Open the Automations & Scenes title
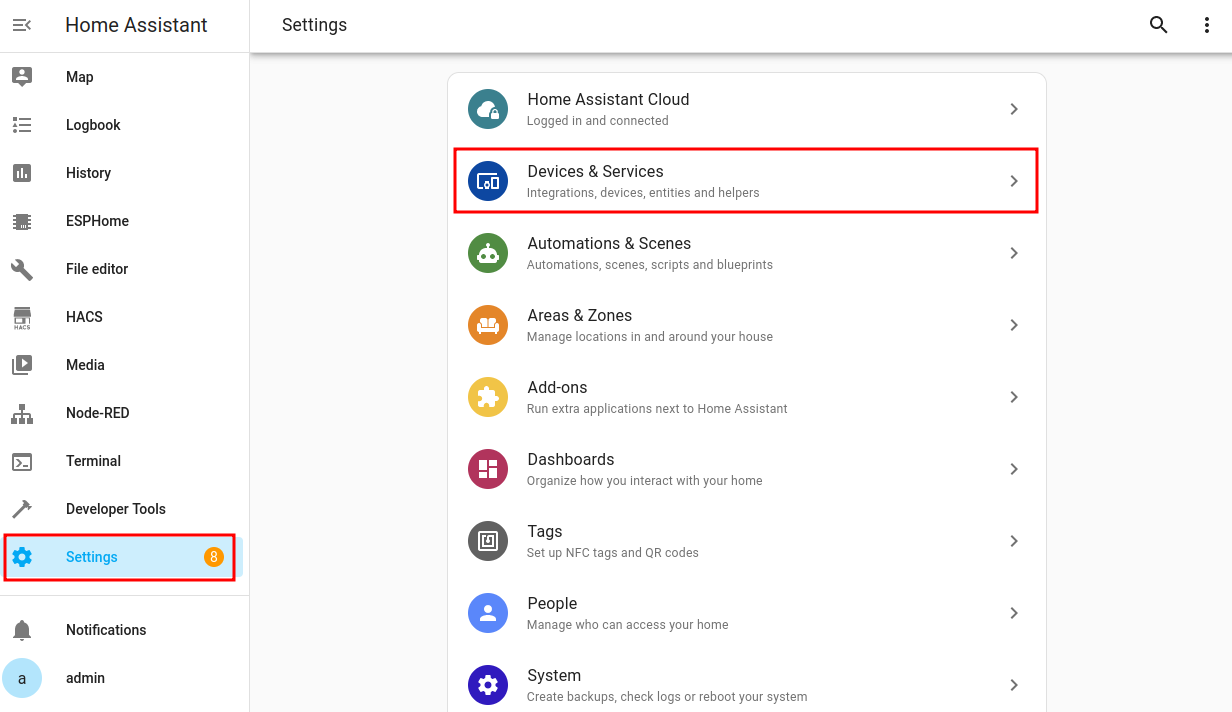The height and width of the screenshot is (712, 1232). (x=609, y=243)
